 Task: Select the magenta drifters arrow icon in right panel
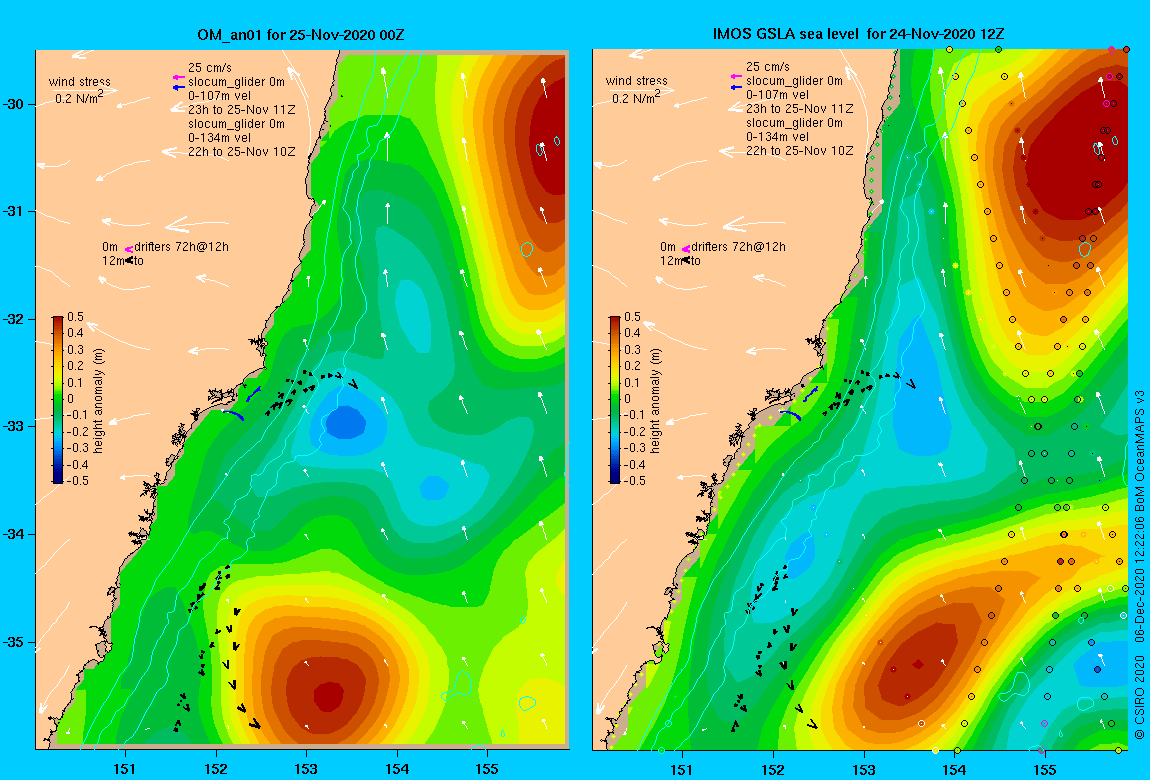[686, 249]
